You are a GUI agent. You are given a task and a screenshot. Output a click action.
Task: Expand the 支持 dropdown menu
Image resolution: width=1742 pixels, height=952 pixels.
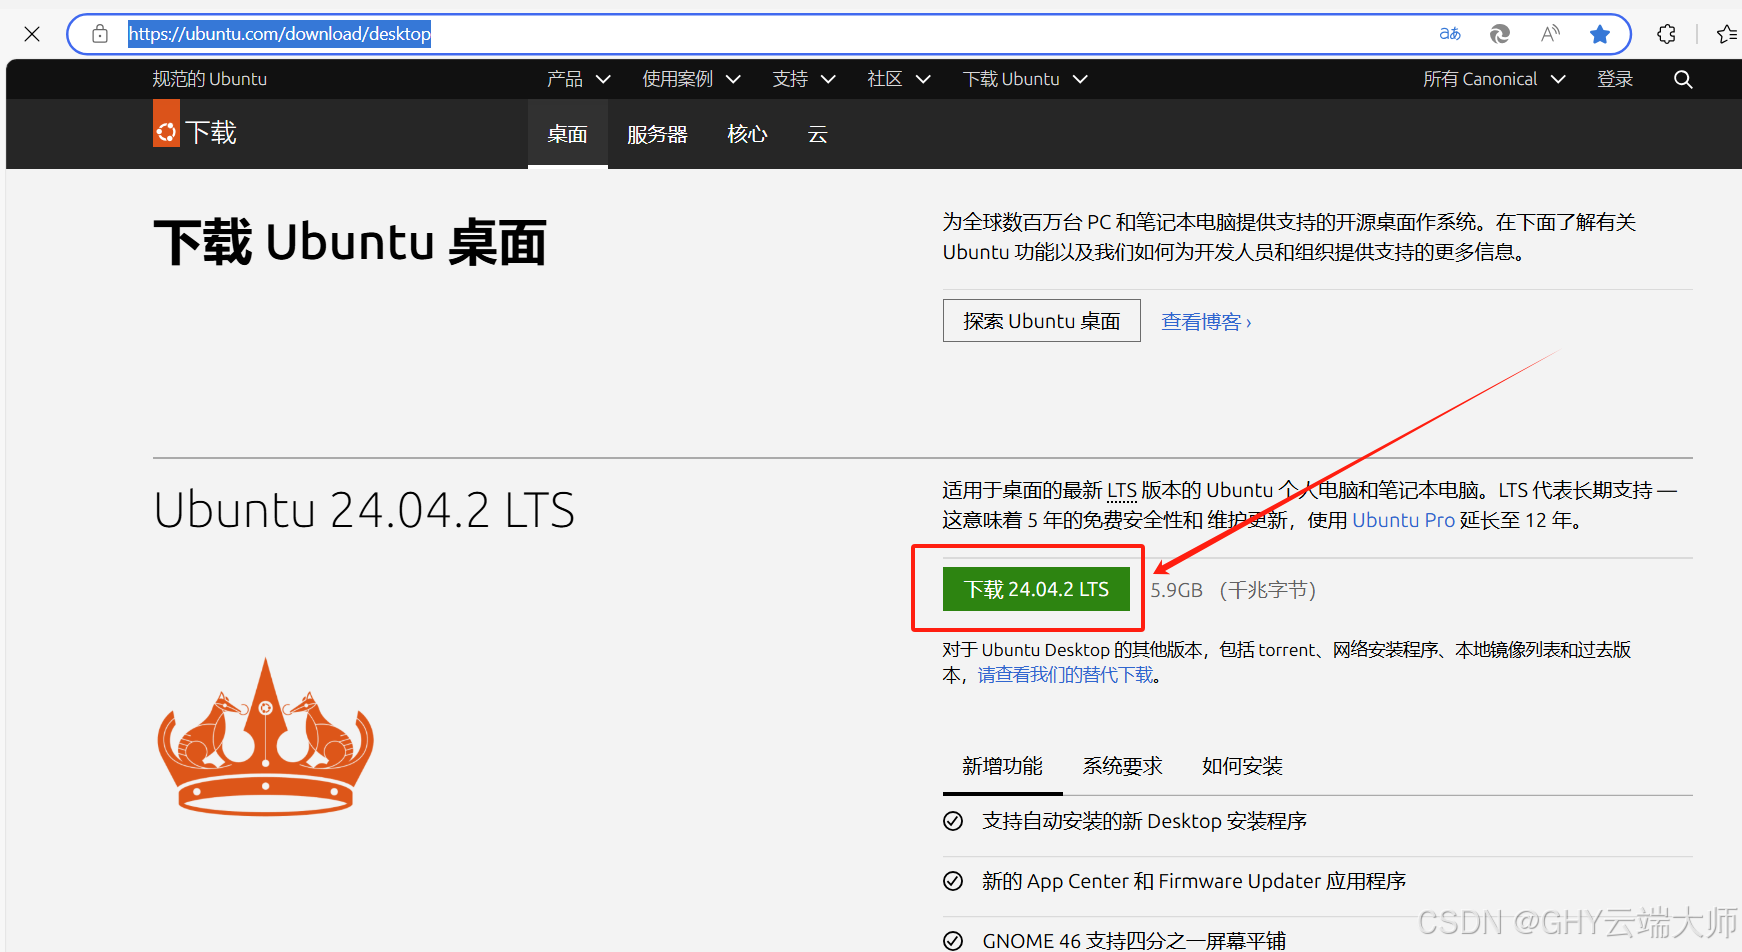coord(804,79)
